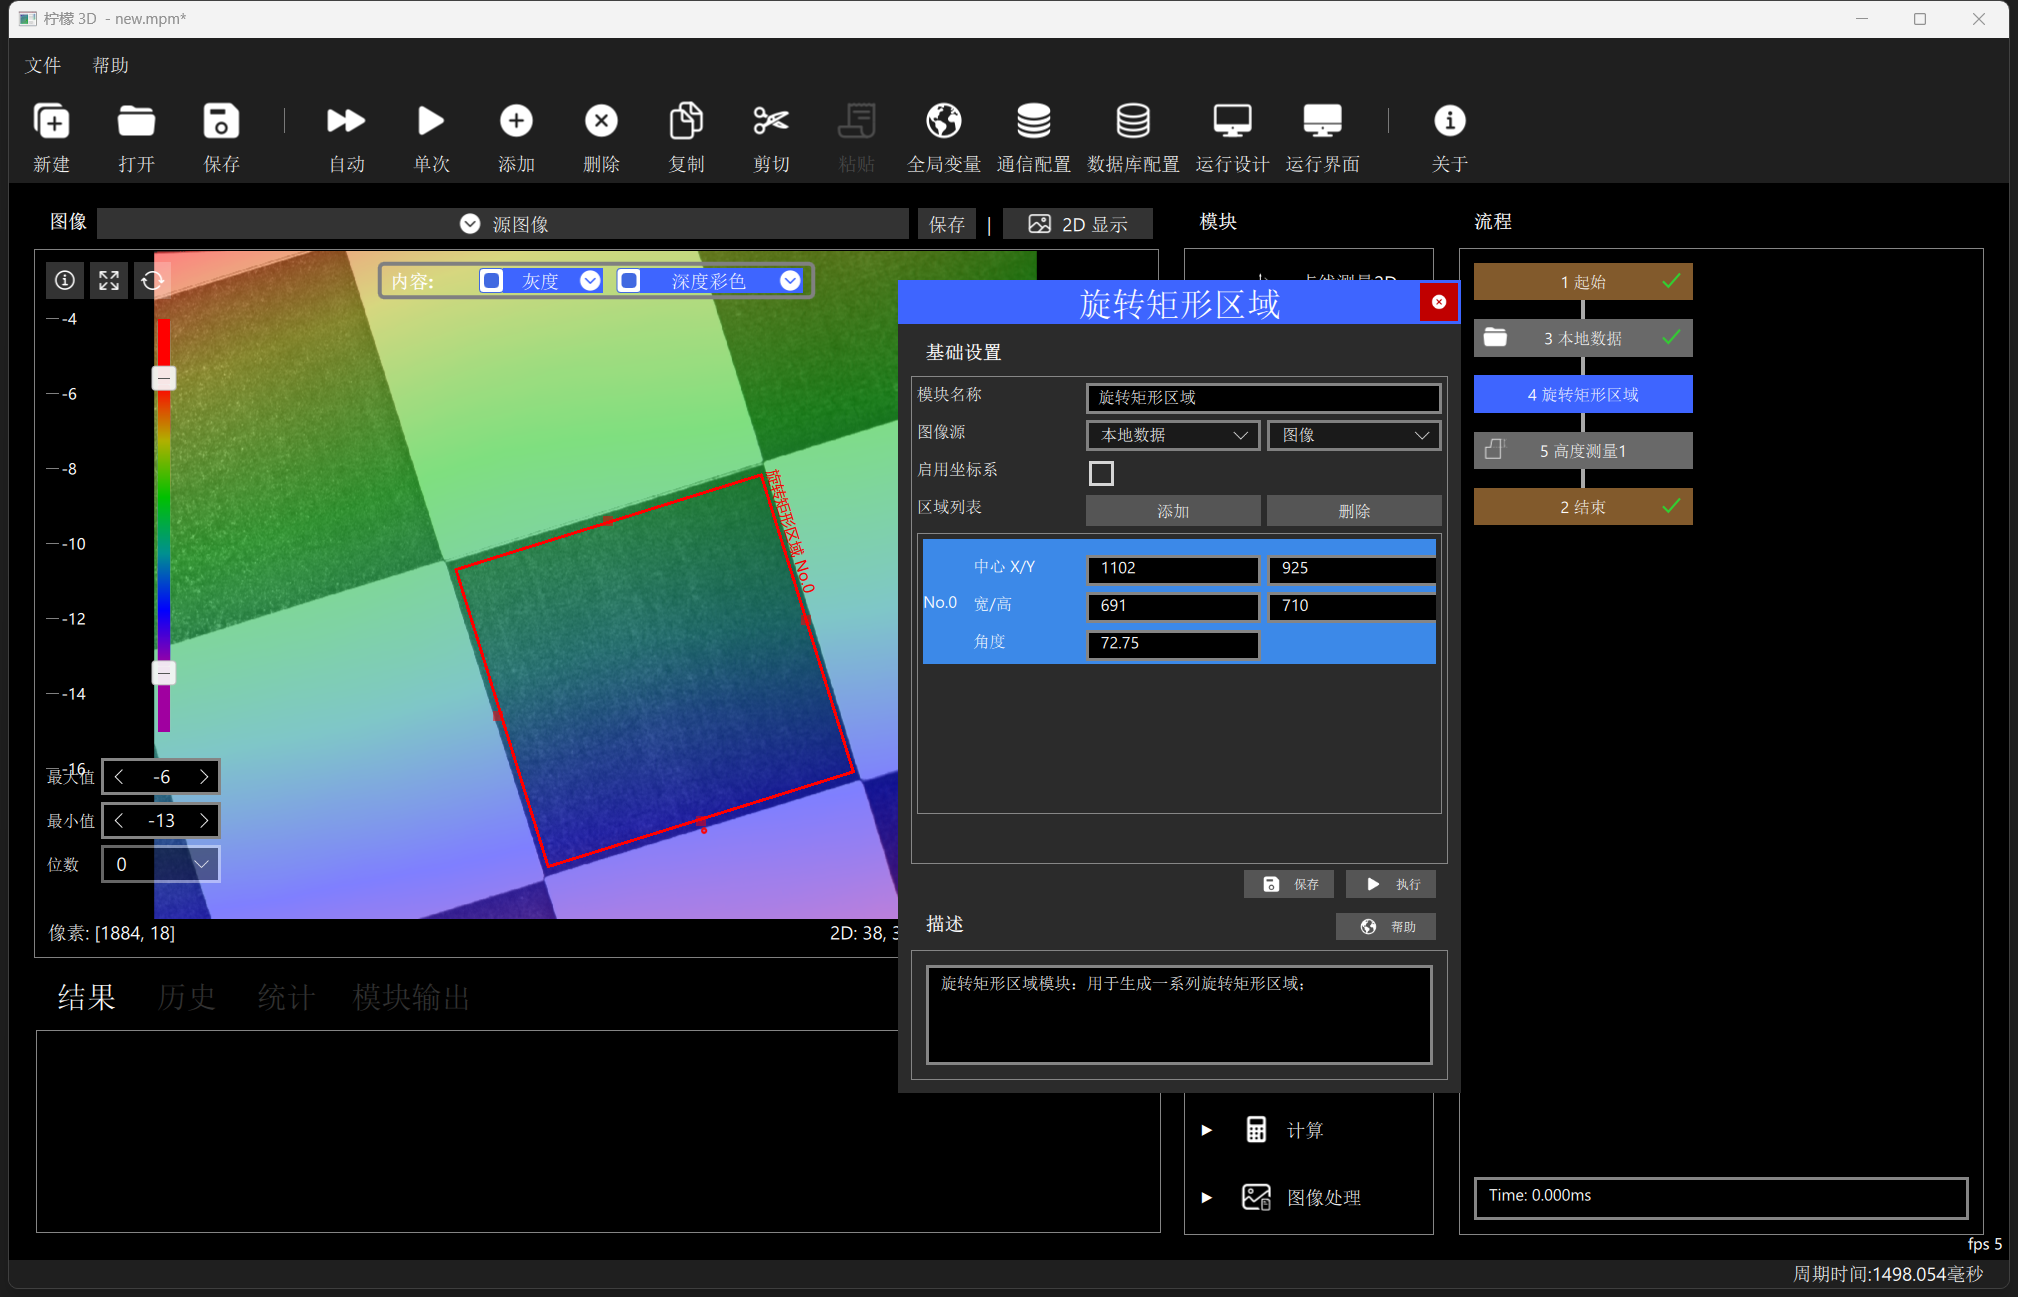Click the 新建 (New) toolbar icon
This screenshot has height=1297, width=2018.
pyautogui.click(x=51, y=121)
